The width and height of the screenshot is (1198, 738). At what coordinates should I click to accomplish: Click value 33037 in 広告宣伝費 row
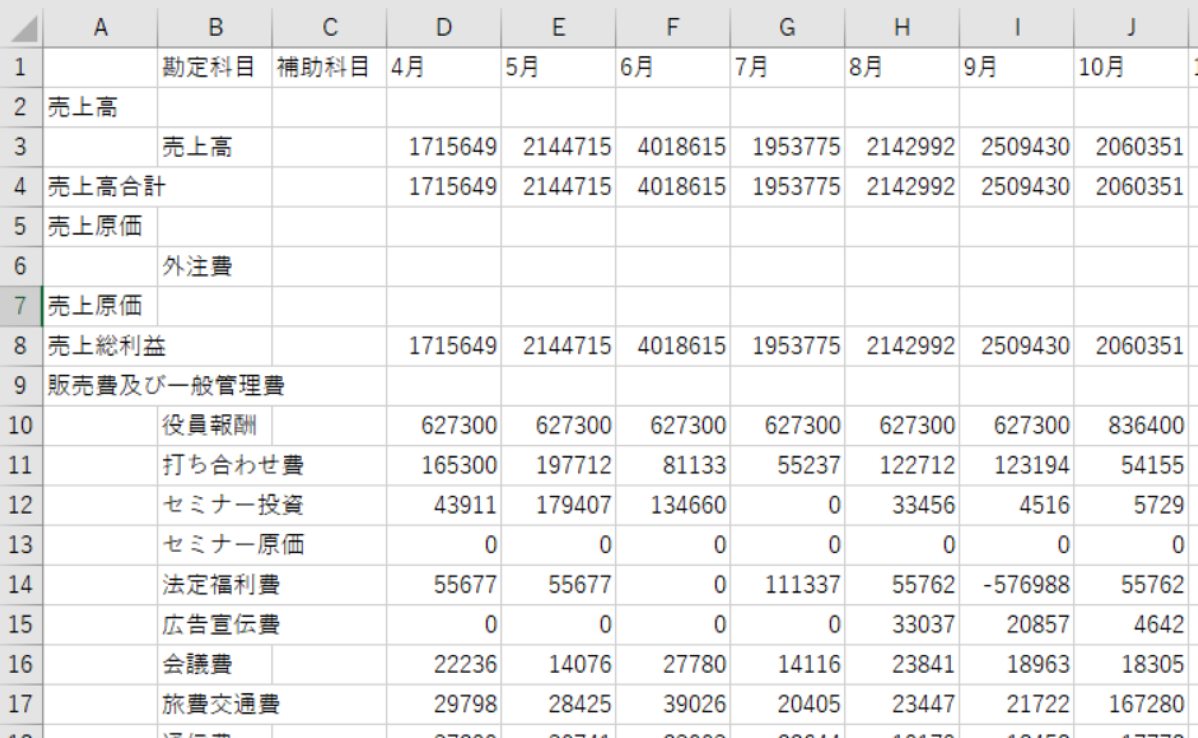[x=902, y=624]
